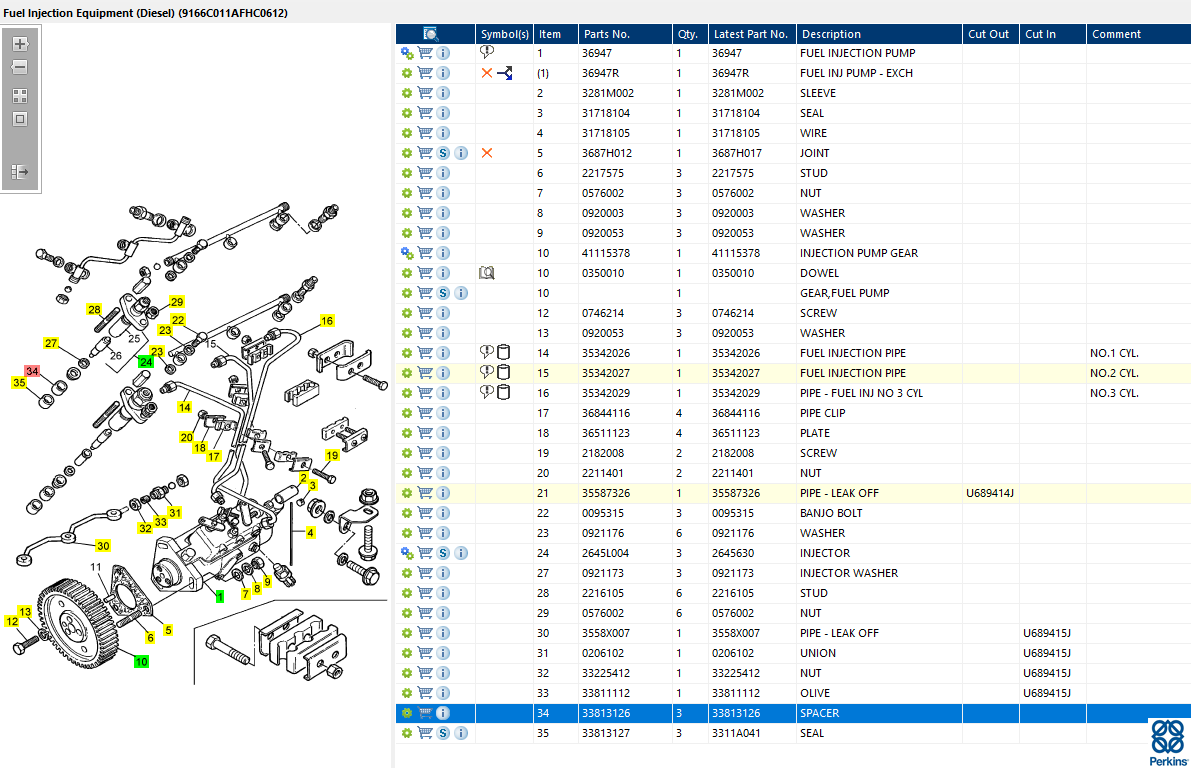Image resolution: width=1191 pixels, height=768 pixels.
Task: Click the Perkins logo
Action: (1168, 743)
